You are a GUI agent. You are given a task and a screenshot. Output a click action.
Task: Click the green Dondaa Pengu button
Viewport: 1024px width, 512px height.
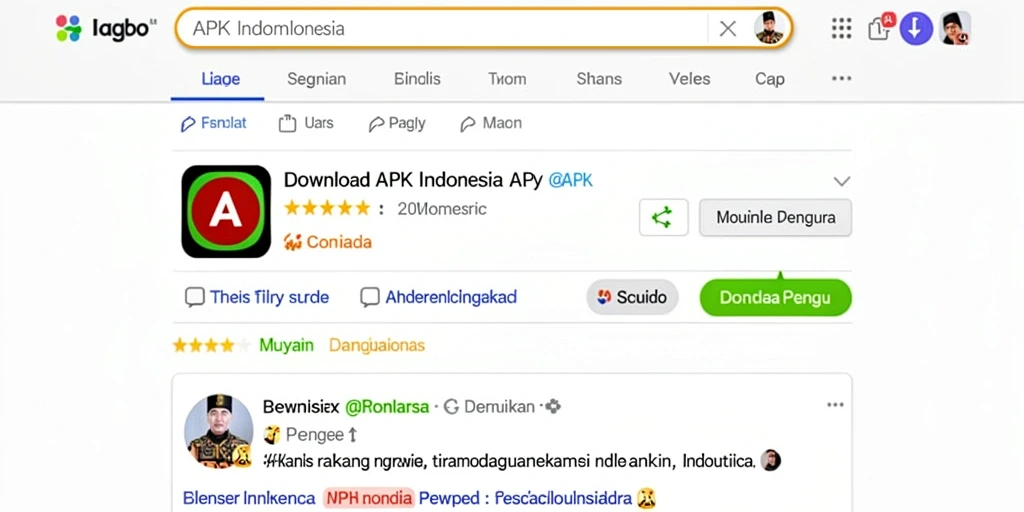[x=775, y=298]
